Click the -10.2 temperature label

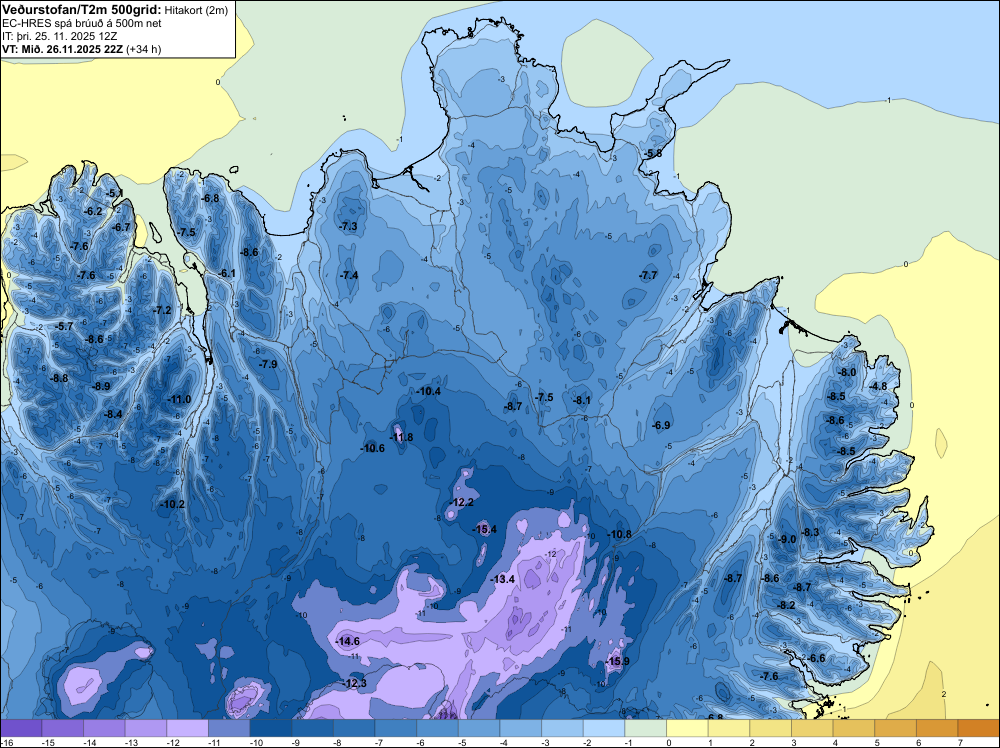pos(172,504)
